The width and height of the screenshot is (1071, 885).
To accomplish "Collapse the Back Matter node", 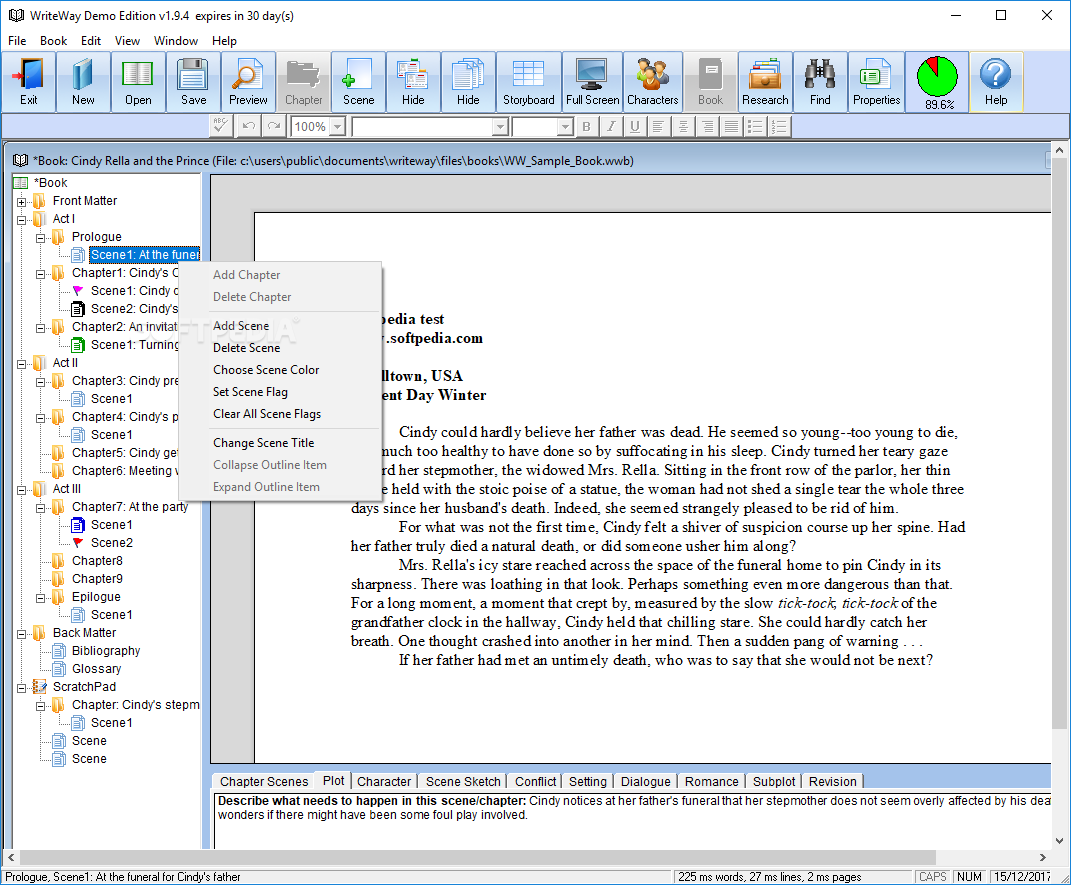I will click(x=22, y=634).
